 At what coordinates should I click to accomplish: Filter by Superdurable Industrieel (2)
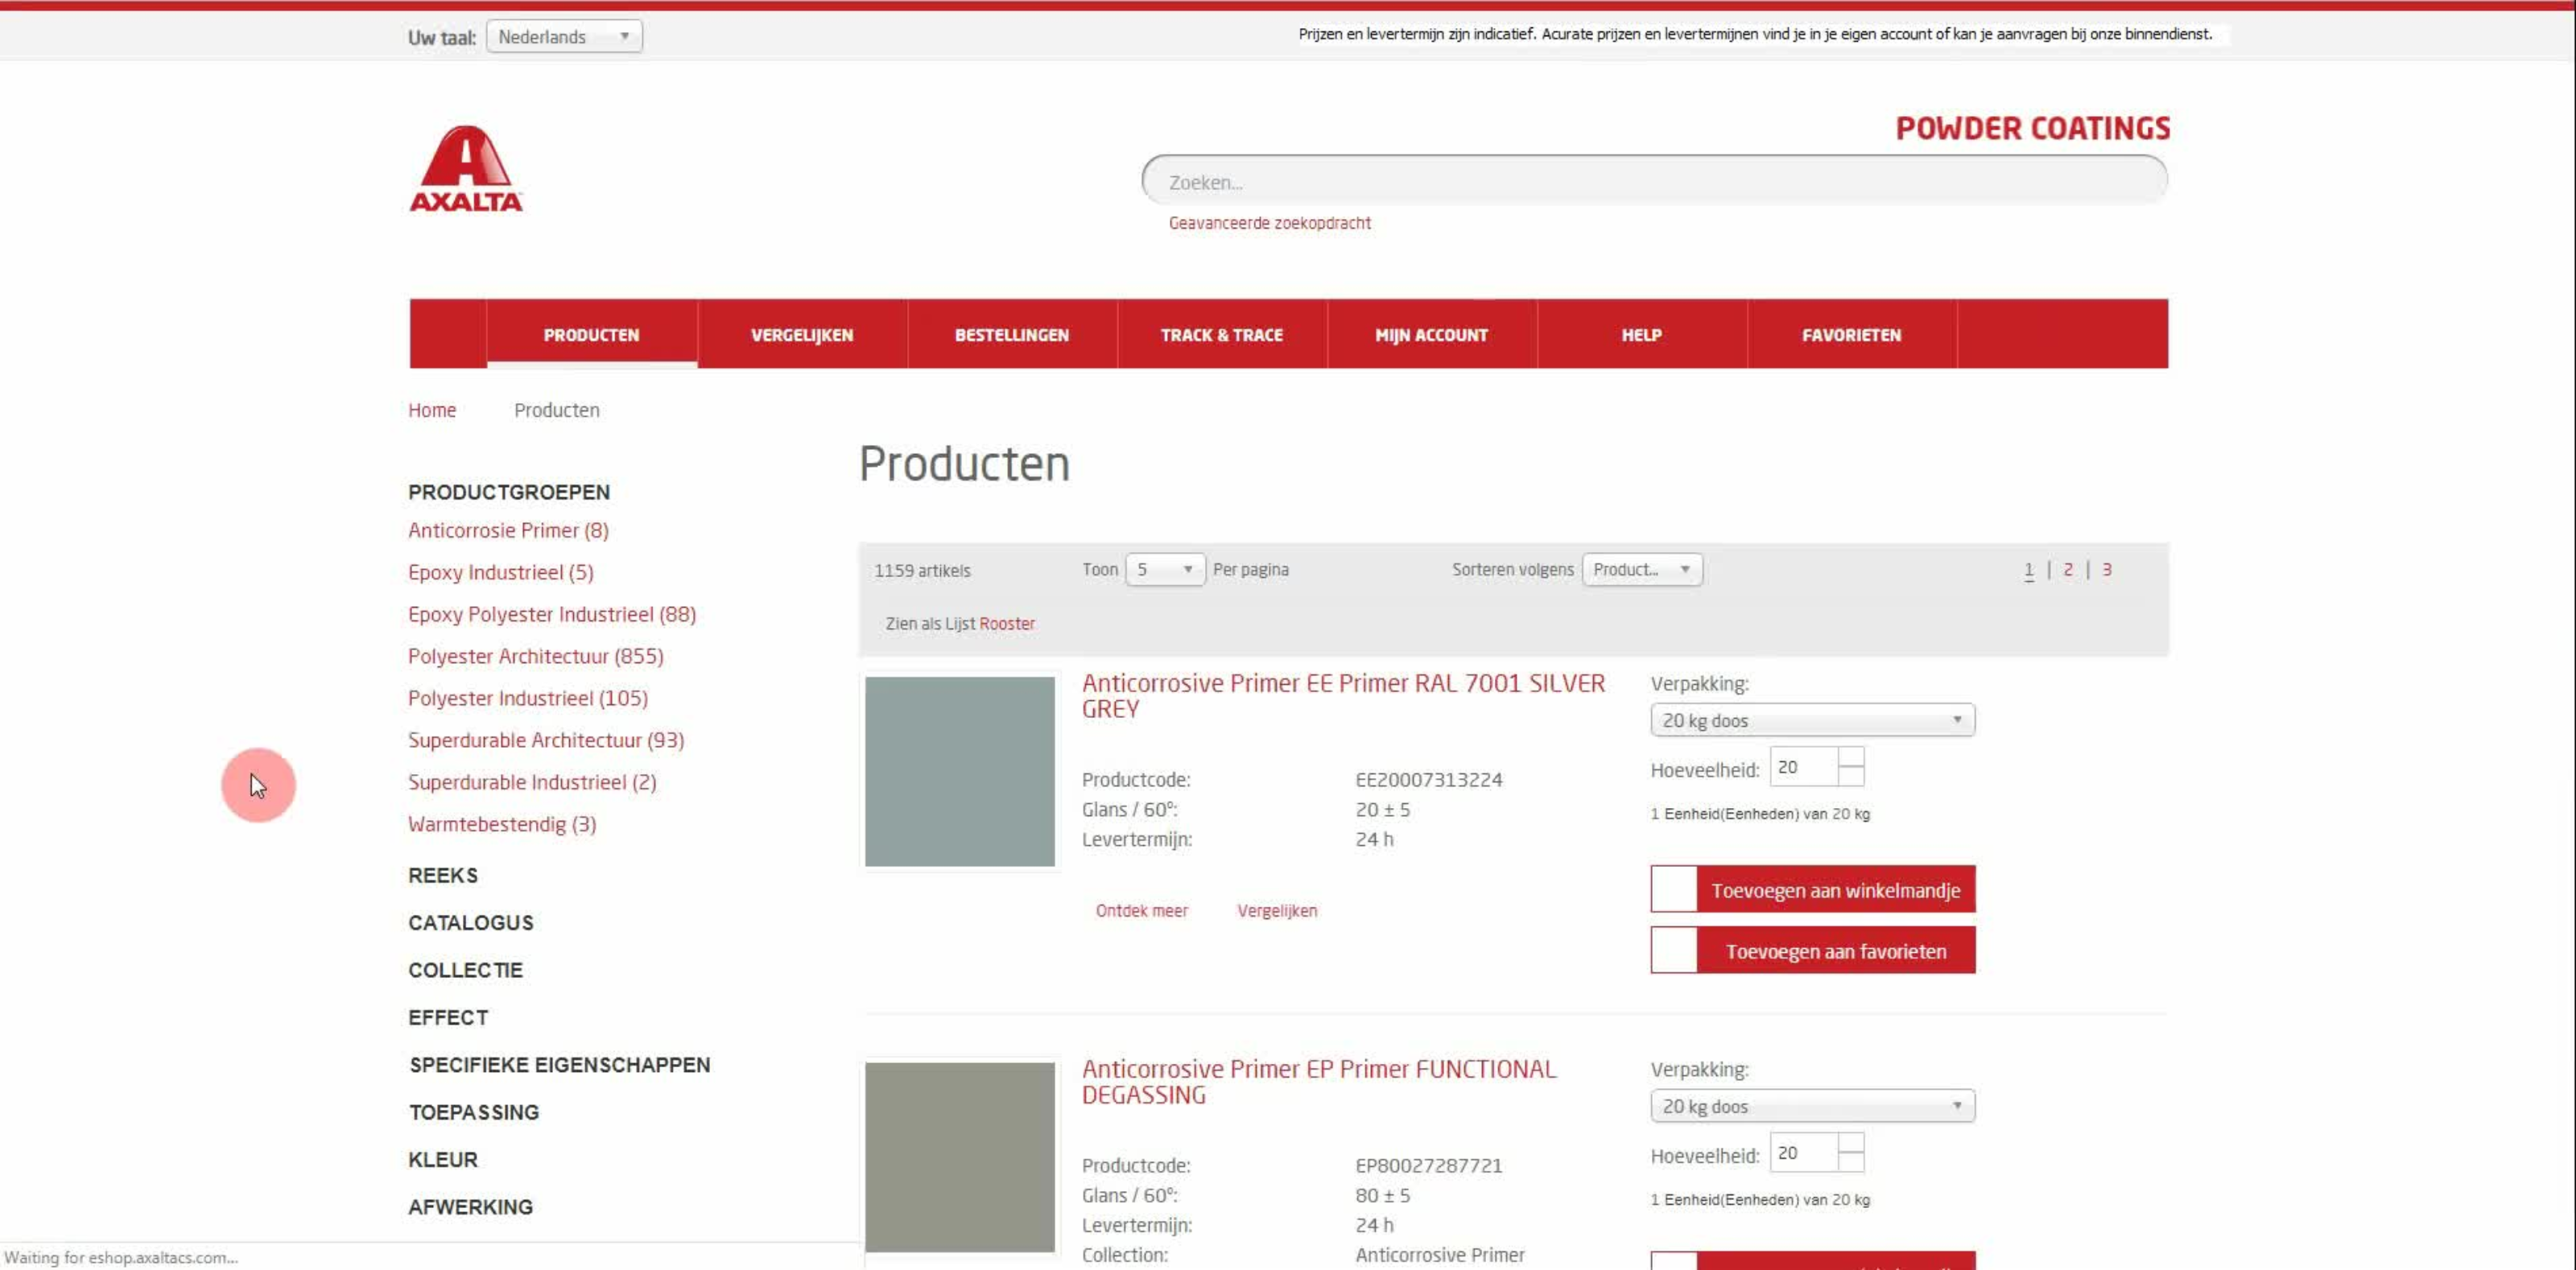[532, 782]
